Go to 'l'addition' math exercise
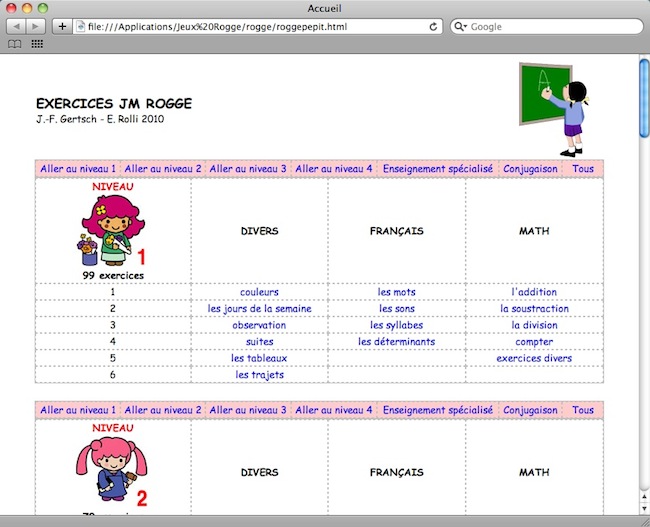This screenshot has width=650, height=527. [534, 292]
